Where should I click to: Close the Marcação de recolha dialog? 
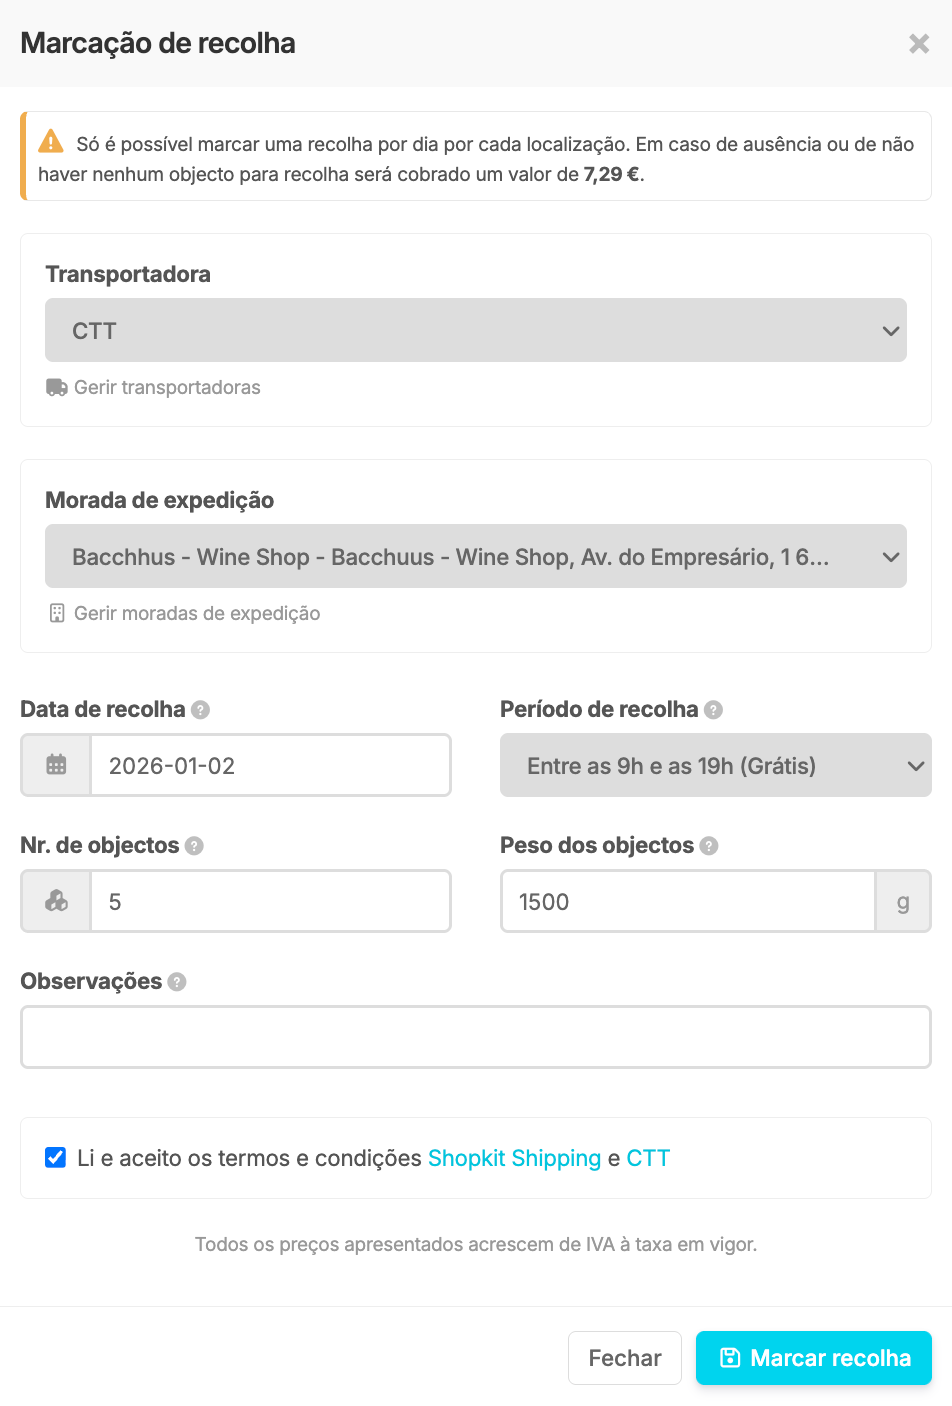pos(918,44)
